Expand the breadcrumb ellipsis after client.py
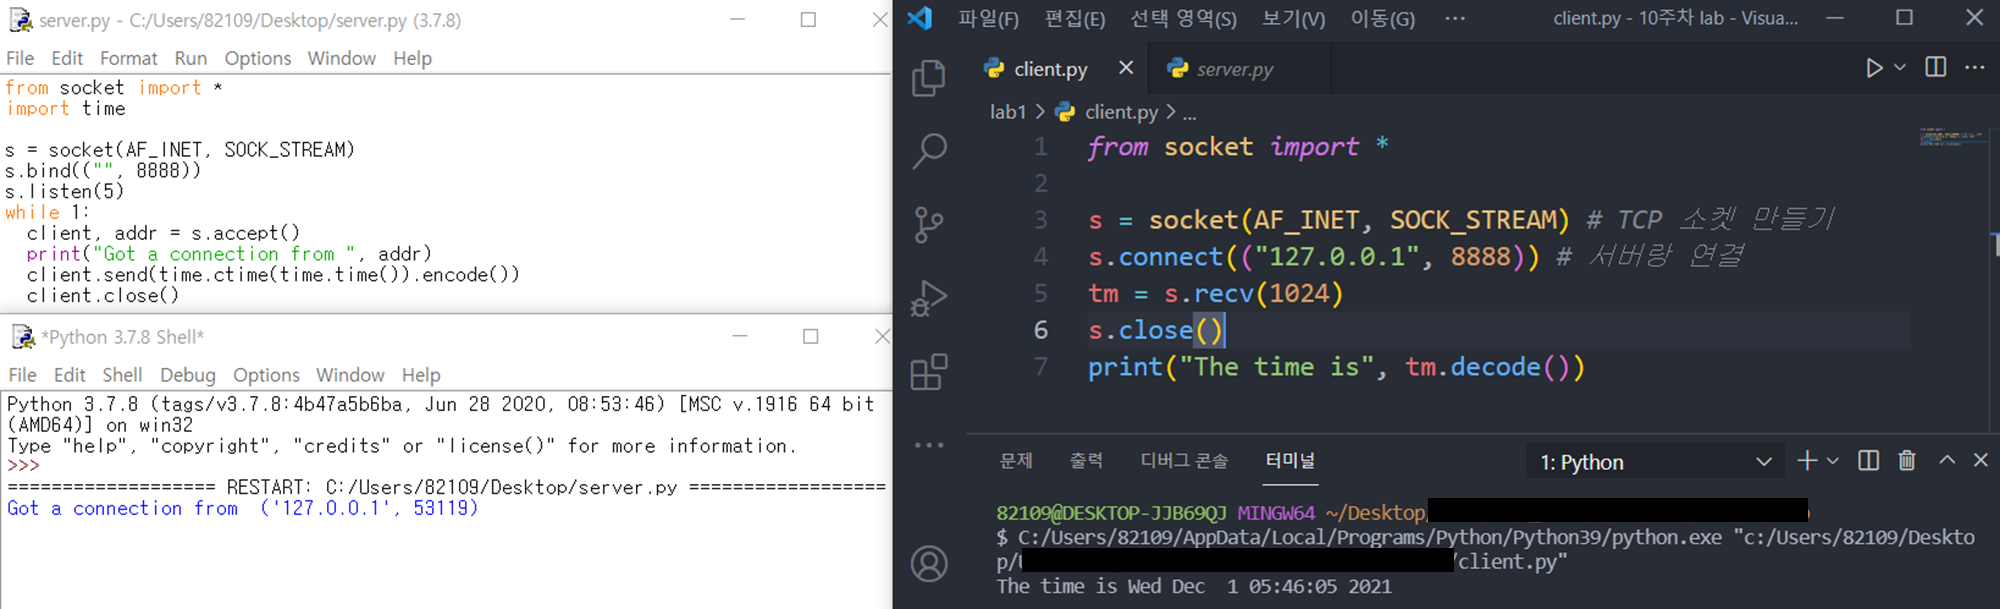Image resolution: width=2000 pixels, height=609 pixels. 1189,113
